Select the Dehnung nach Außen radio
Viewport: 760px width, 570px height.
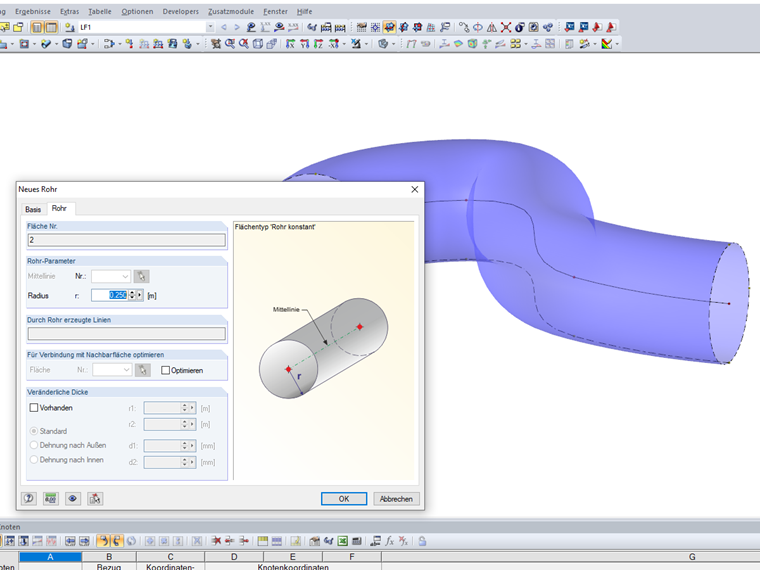[x=34, y=445]
